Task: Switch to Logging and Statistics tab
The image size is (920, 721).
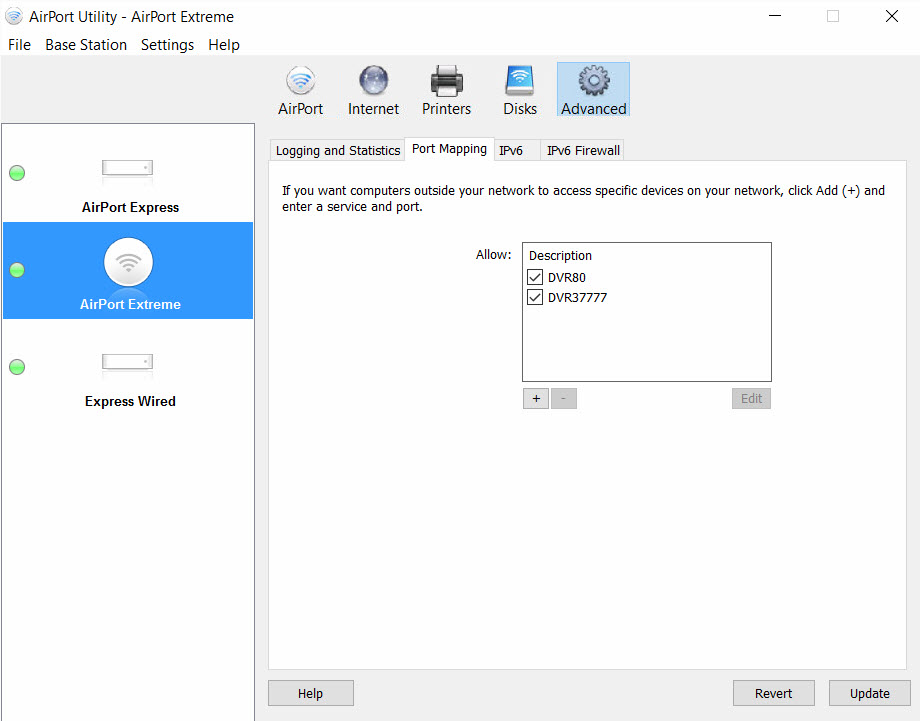Action: click(337, 150)
